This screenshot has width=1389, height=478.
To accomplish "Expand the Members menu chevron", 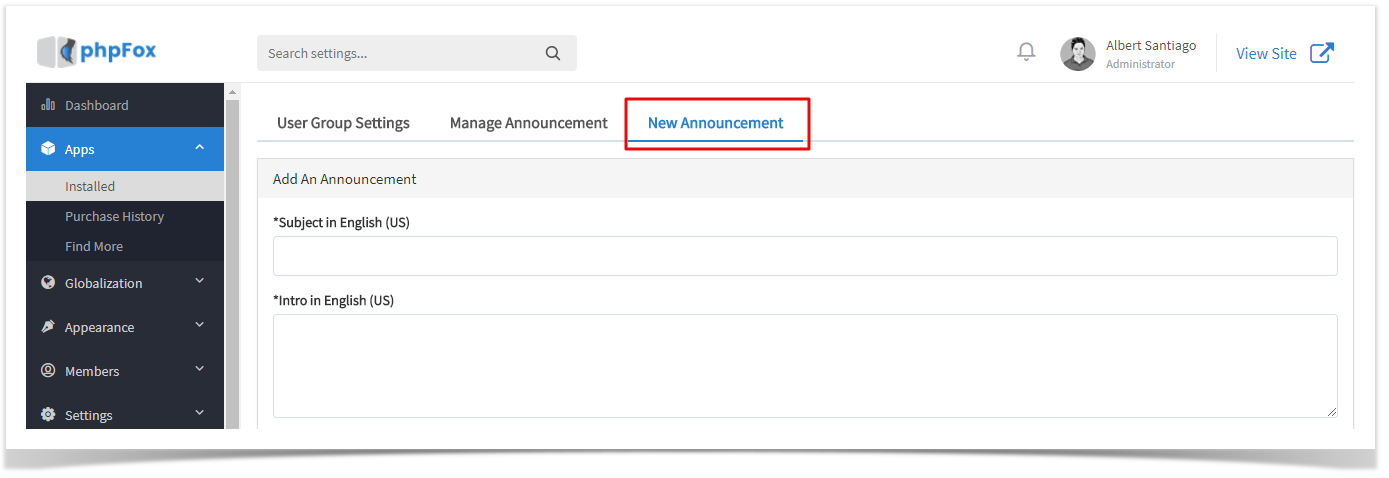I will coord(200,370).
